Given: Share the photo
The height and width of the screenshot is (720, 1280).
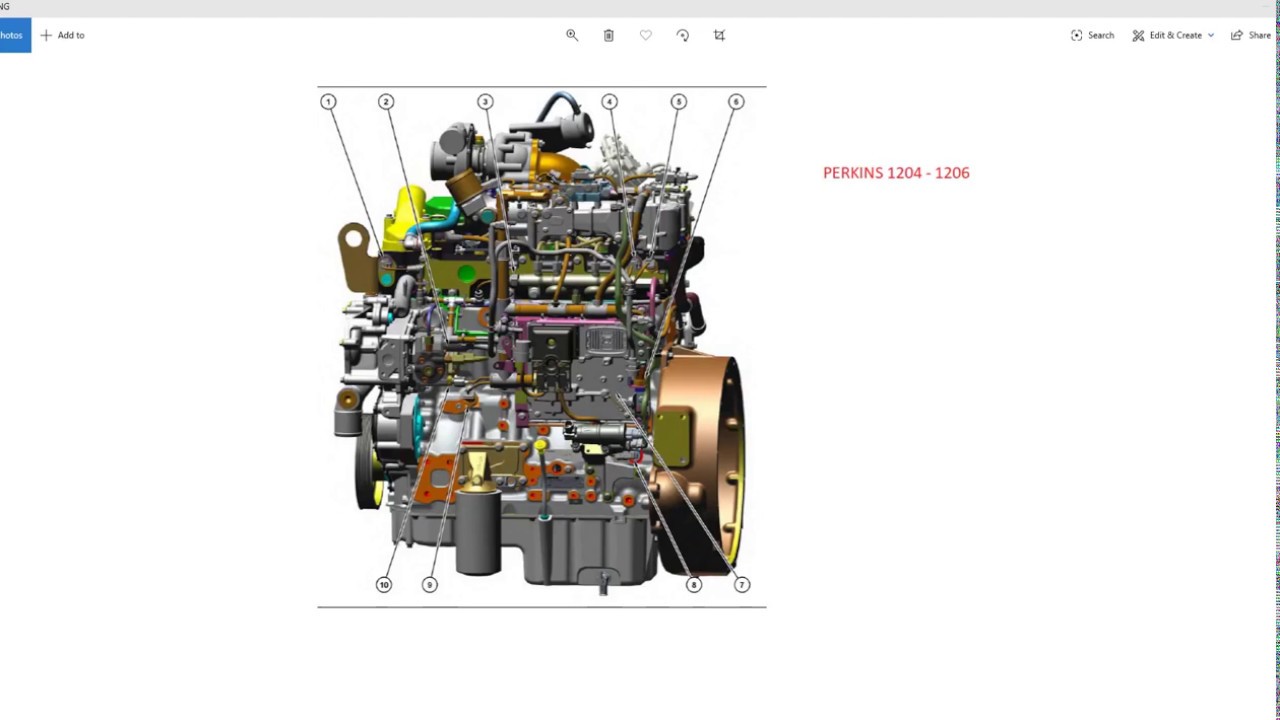Looking at the screenshot, I should click(x=1251, y=35).
